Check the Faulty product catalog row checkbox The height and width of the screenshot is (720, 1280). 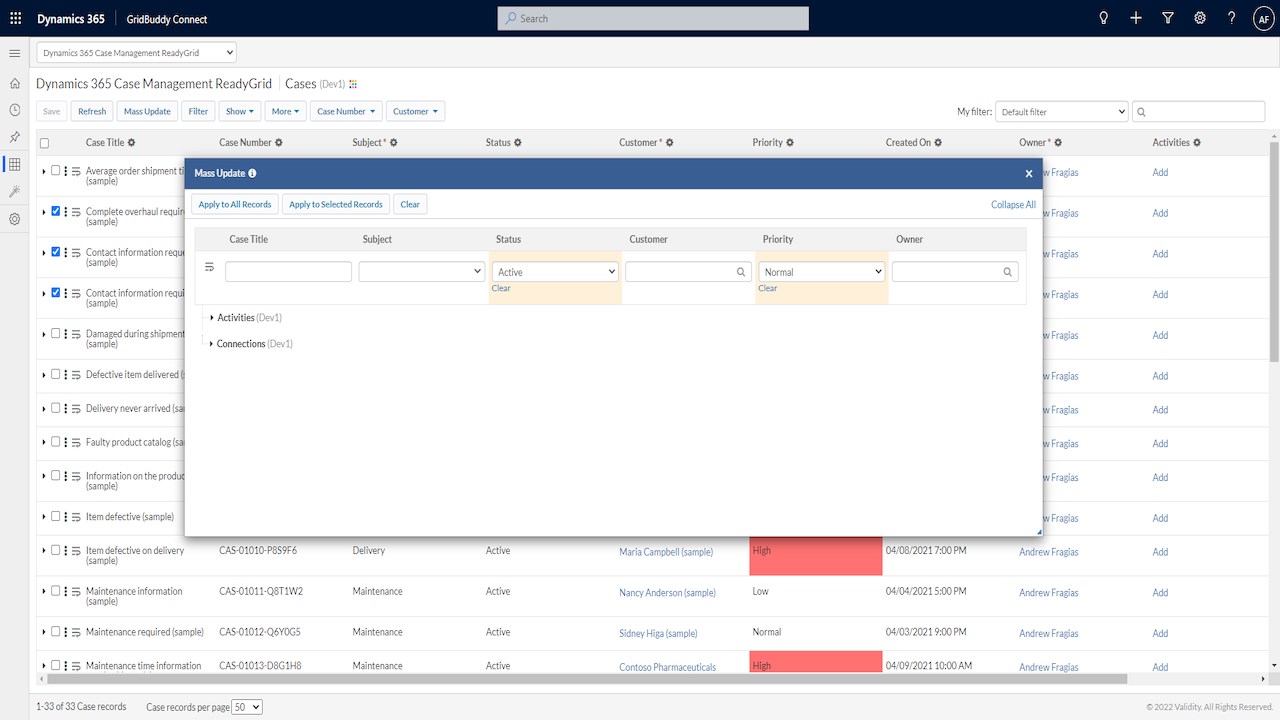(x=56, y=441)
